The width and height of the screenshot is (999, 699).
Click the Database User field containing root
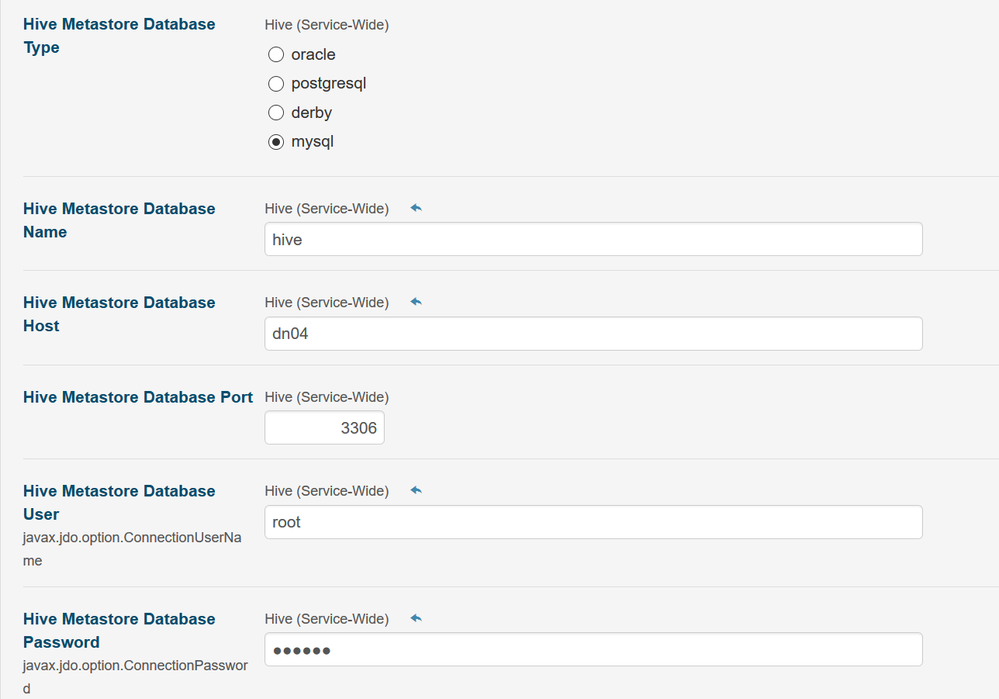pos(593,522)
